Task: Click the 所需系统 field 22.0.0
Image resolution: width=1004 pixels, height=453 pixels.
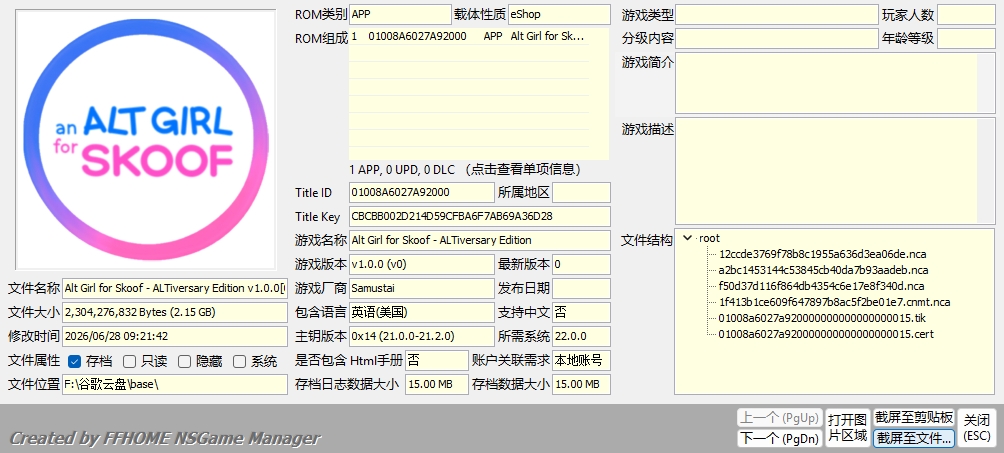Action: [581, 336]
